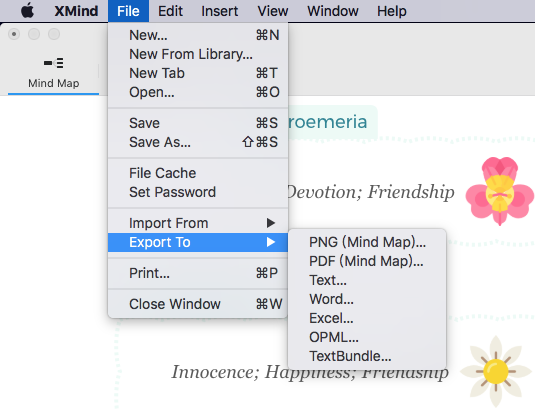Select Close Window menu item
The image size is (535, 410).
tap(198, 304)
